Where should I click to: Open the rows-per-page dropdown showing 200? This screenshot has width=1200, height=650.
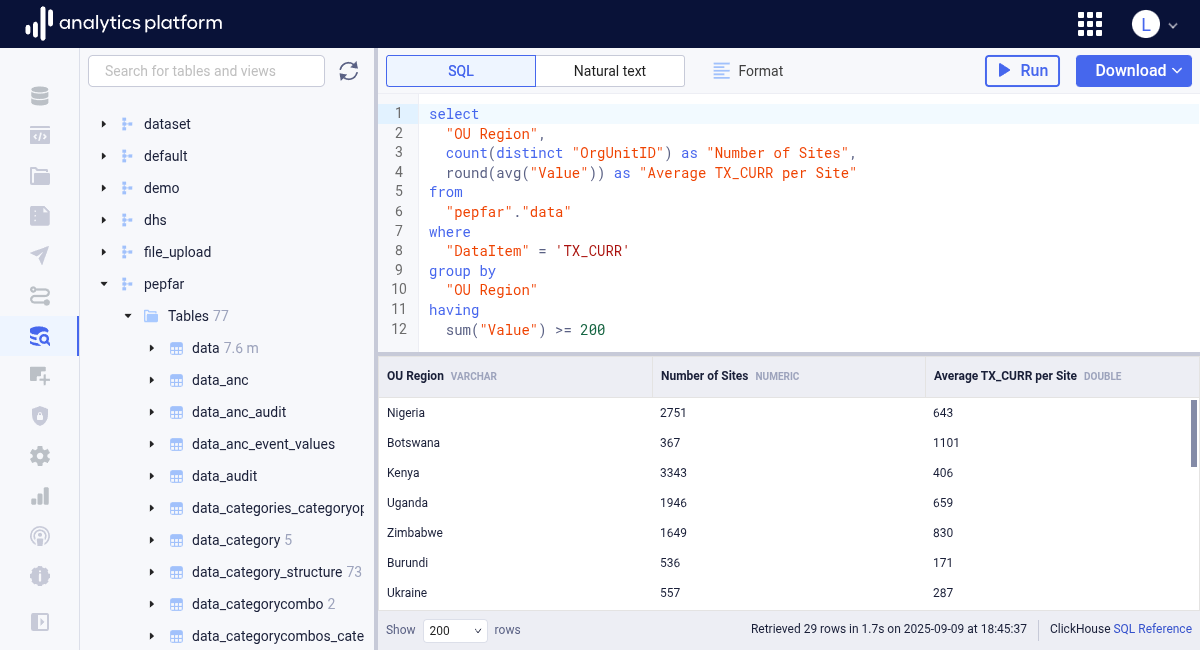click(455, 630)
